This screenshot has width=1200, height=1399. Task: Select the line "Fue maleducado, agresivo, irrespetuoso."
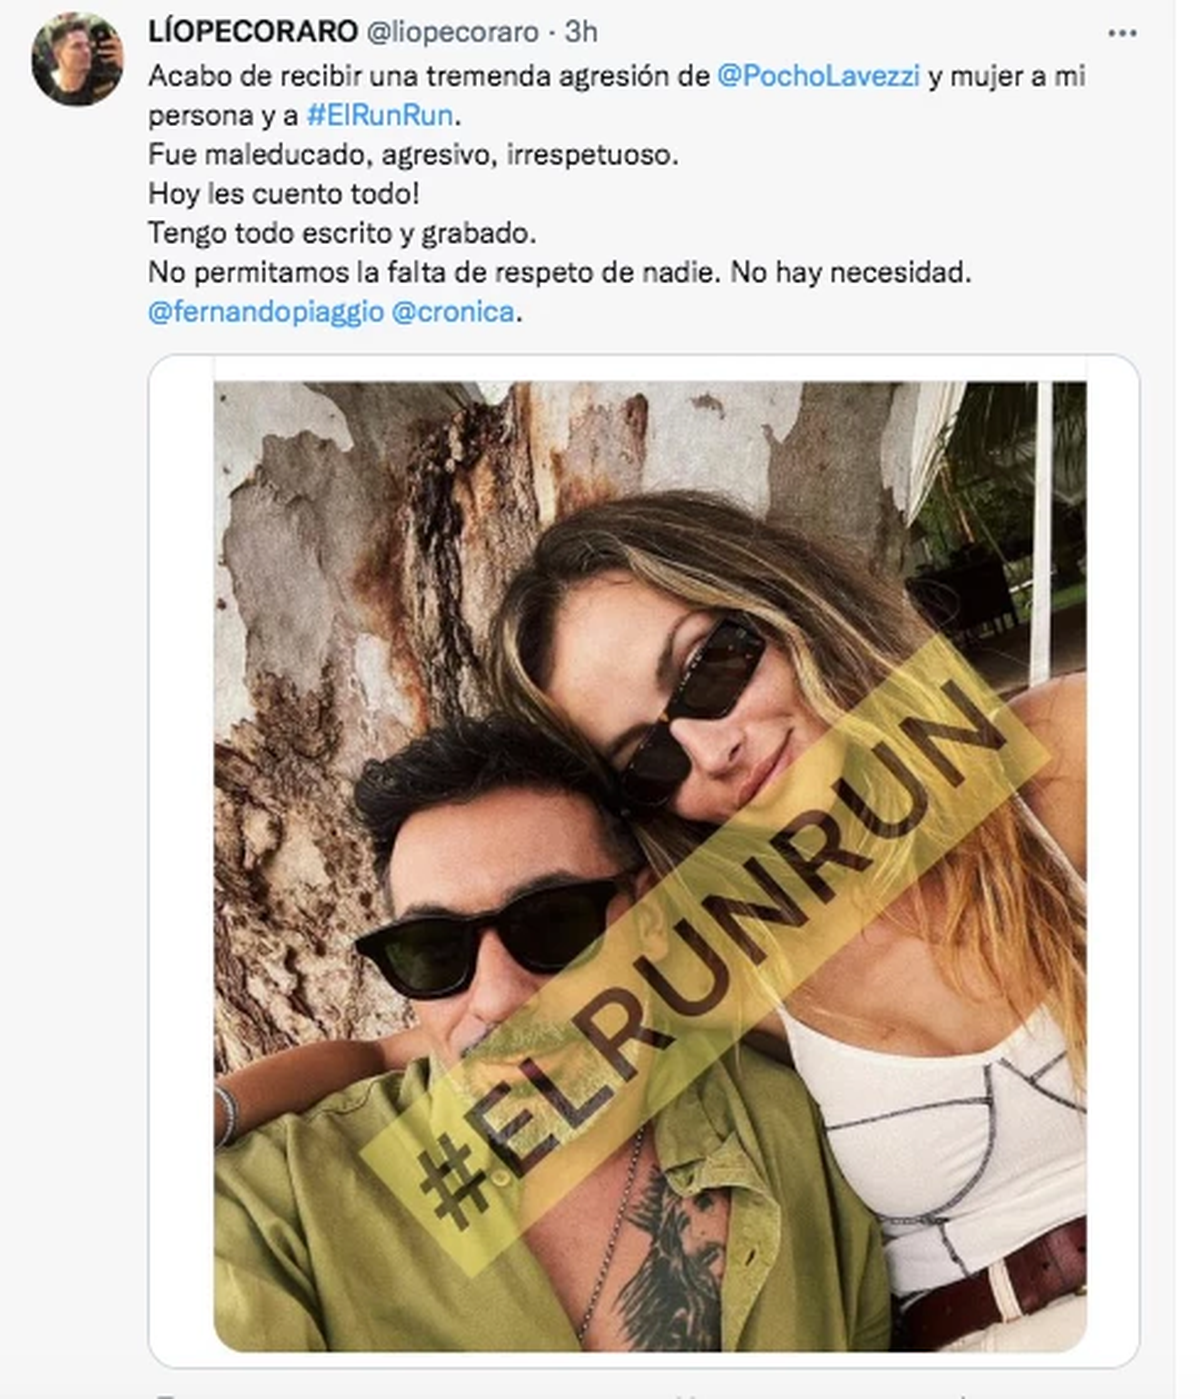[413, 155]
